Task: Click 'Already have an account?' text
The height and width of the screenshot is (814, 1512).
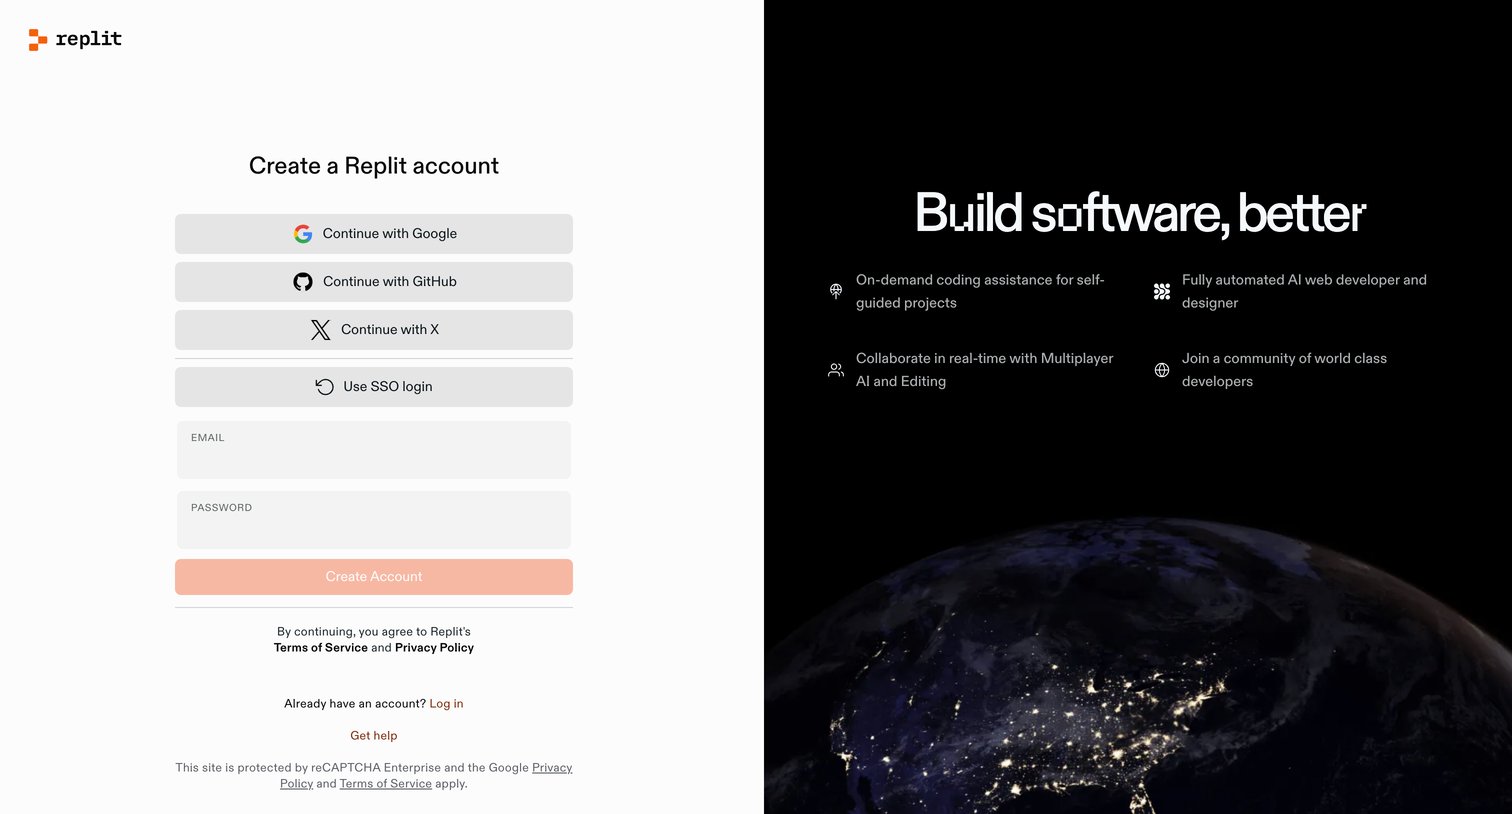Action: point(355,704)
